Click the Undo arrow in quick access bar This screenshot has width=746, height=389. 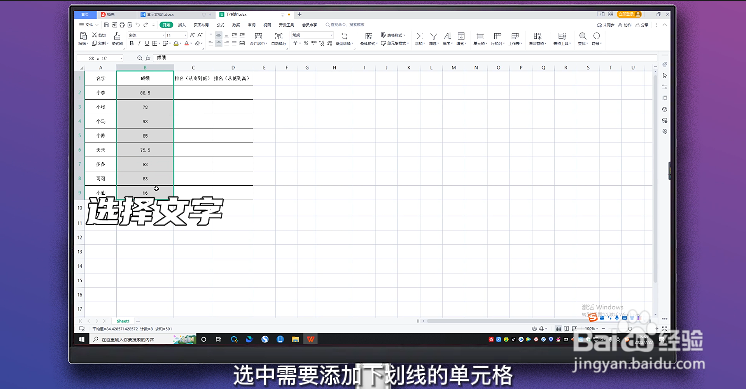coord(138,25)
